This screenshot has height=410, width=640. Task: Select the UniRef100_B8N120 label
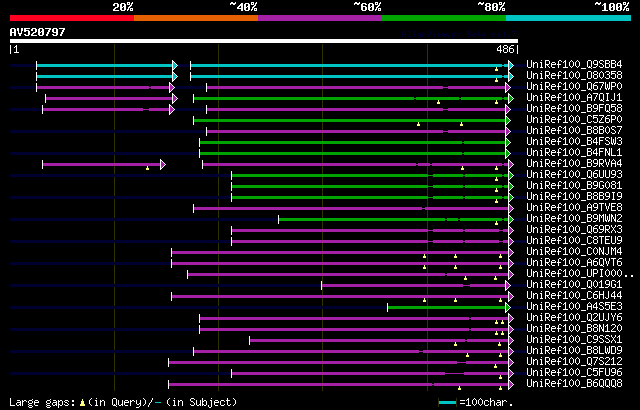tap(574, 329)
